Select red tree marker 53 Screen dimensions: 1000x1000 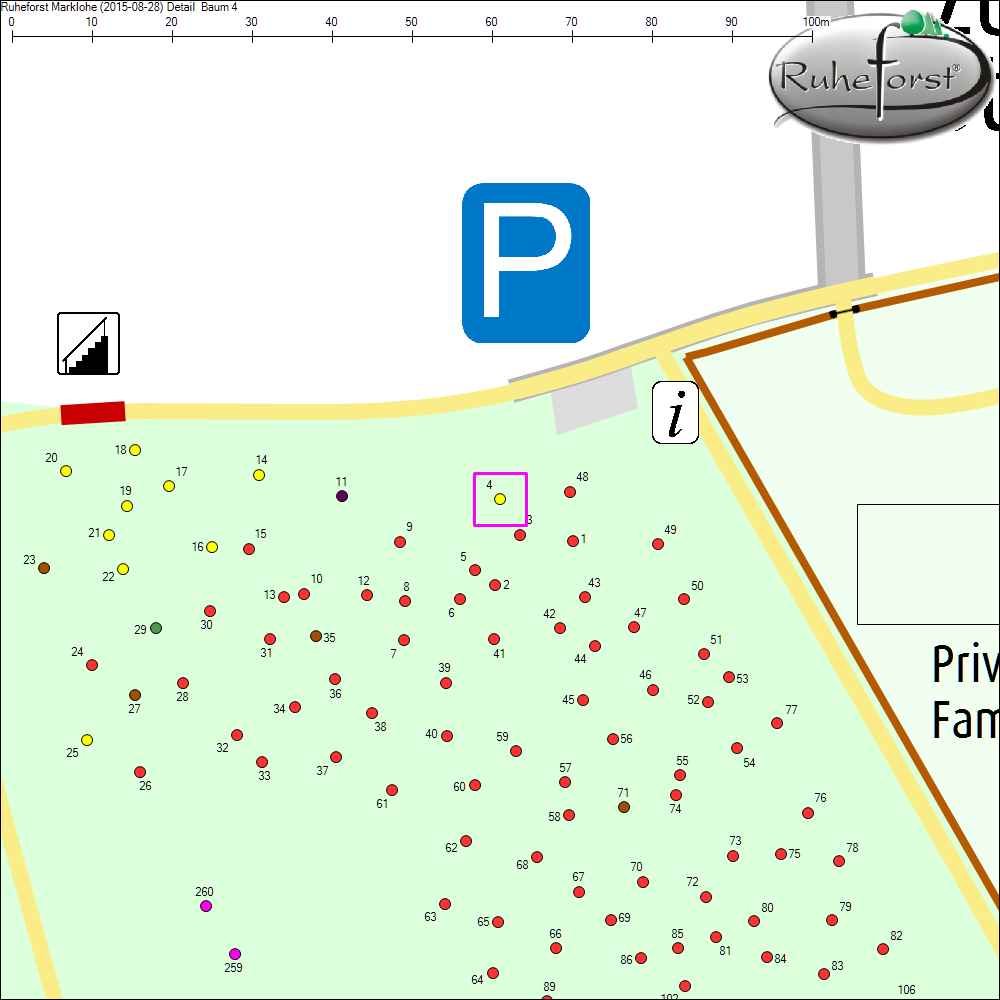(729, 677)
